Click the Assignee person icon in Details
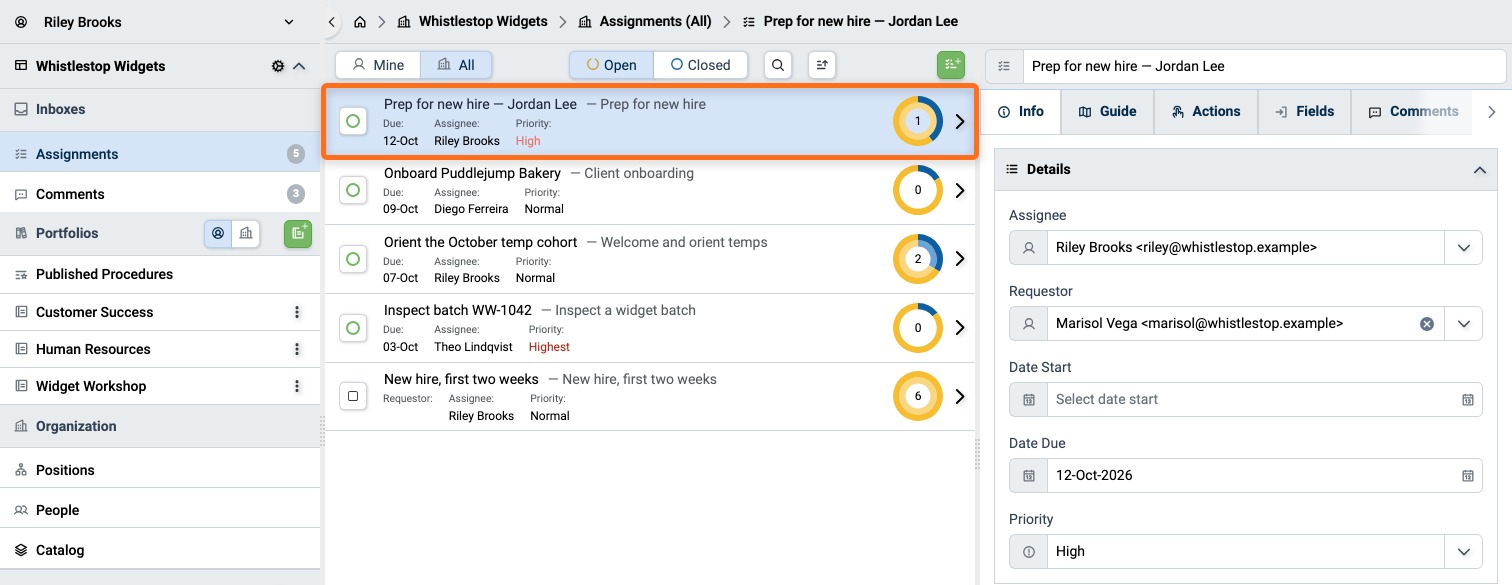Viewport: 1512px width, 585px height. (1028, 247)
